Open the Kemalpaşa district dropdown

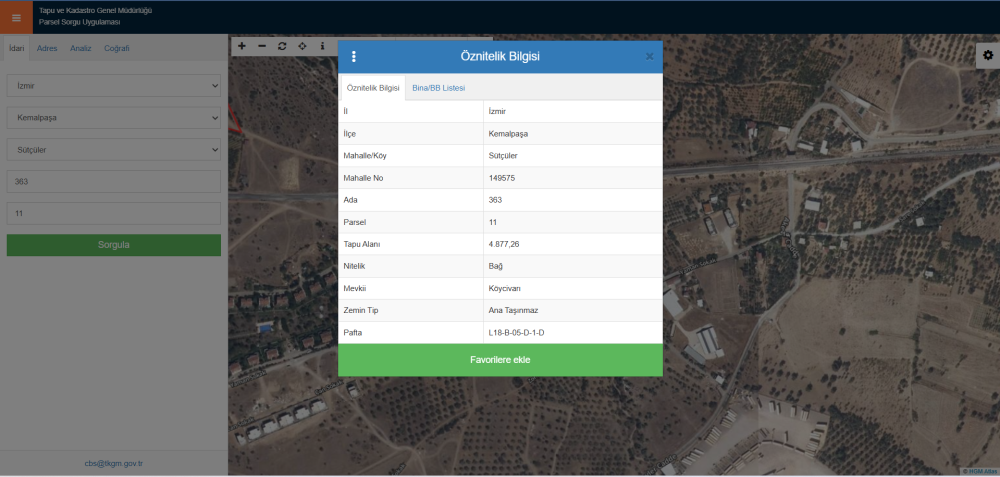(113, 118)
